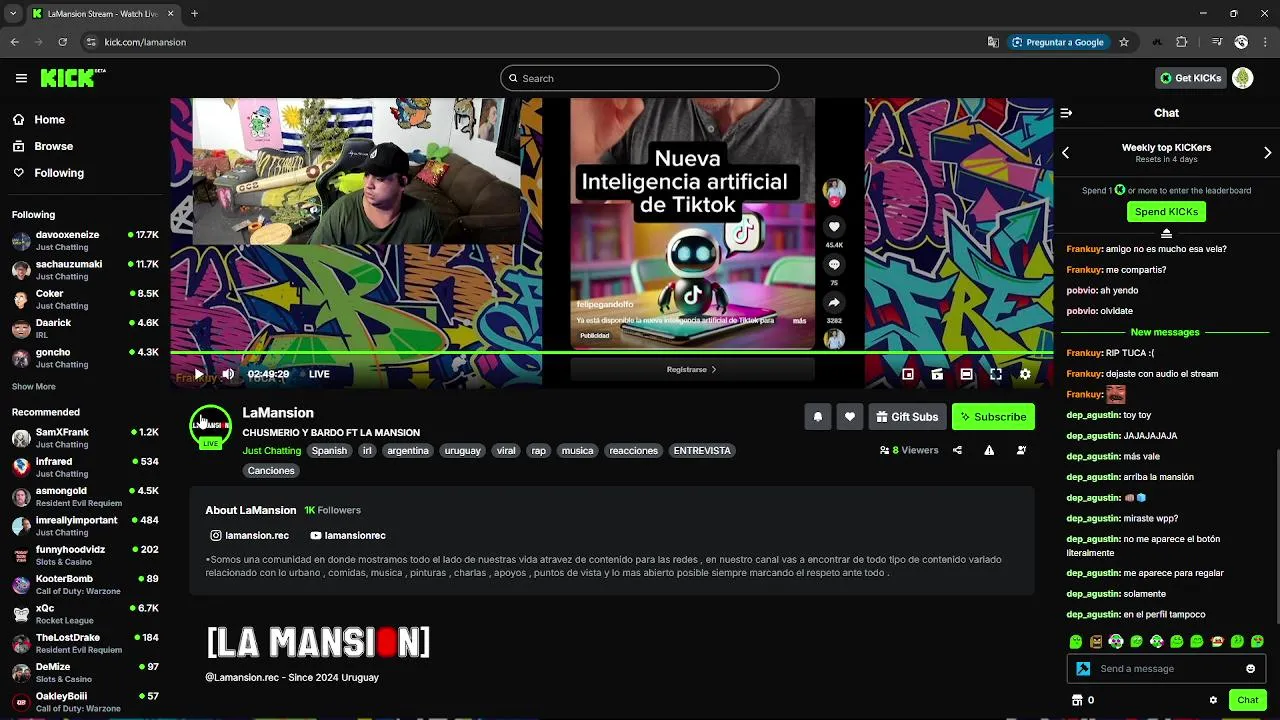Screen dimensions: 1280x720
Task: Open sachauzumaki channel
Action: click(85, 270)
